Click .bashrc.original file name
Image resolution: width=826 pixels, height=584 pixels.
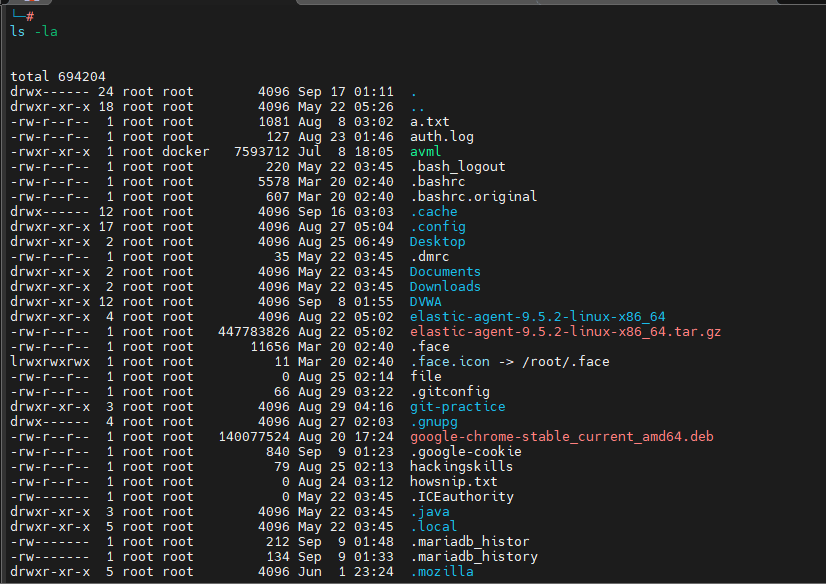click(473, 197)
